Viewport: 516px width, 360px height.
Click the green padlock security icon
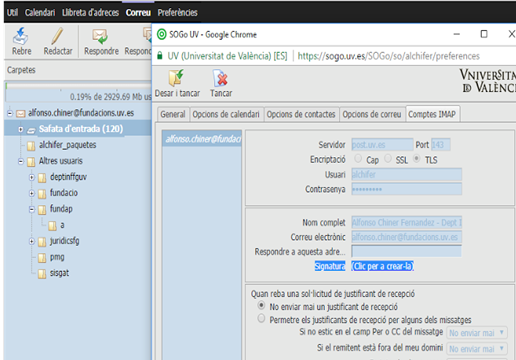pyautogui.click(x=160, y=56)
